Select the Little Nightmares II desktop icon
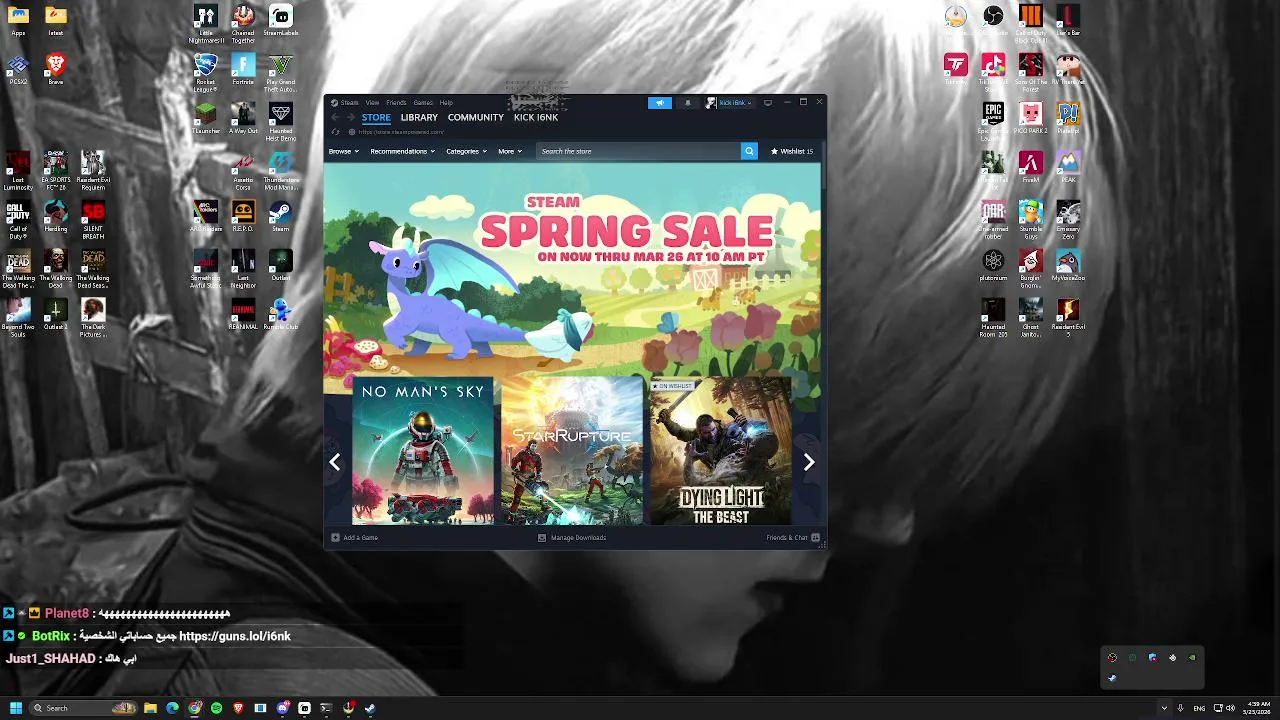The height and width of the screenshot is (720, 1280). click(x=205, y=24)
